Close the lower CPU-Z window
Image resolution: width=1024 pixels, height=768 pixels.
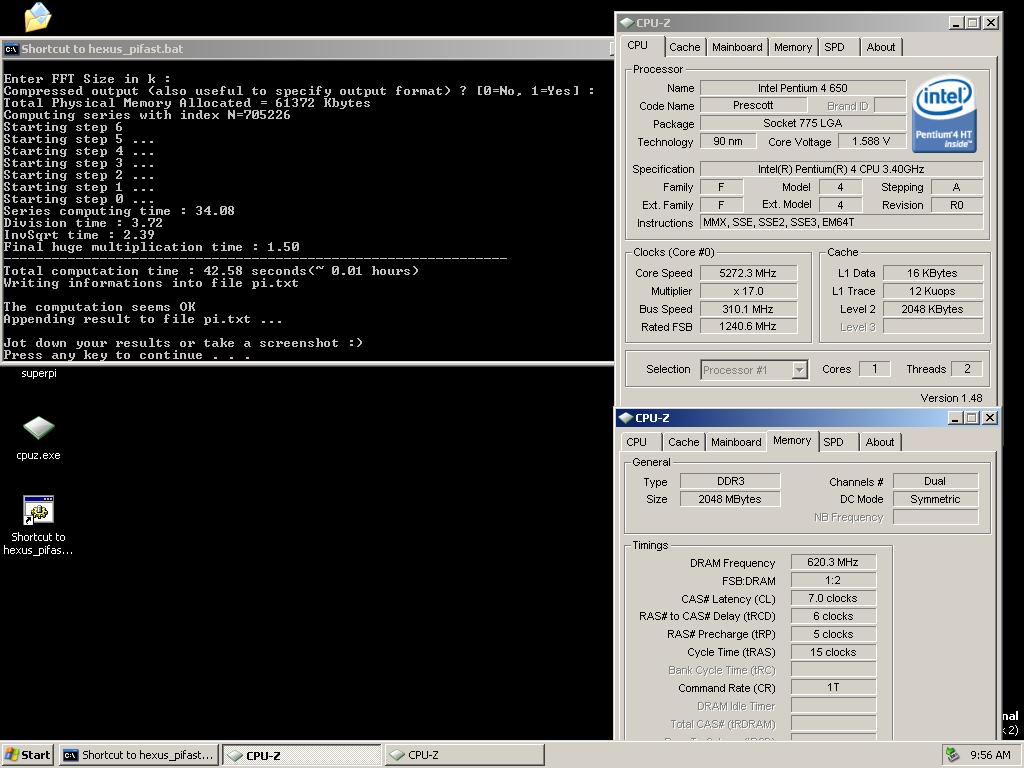coord(990,418)
